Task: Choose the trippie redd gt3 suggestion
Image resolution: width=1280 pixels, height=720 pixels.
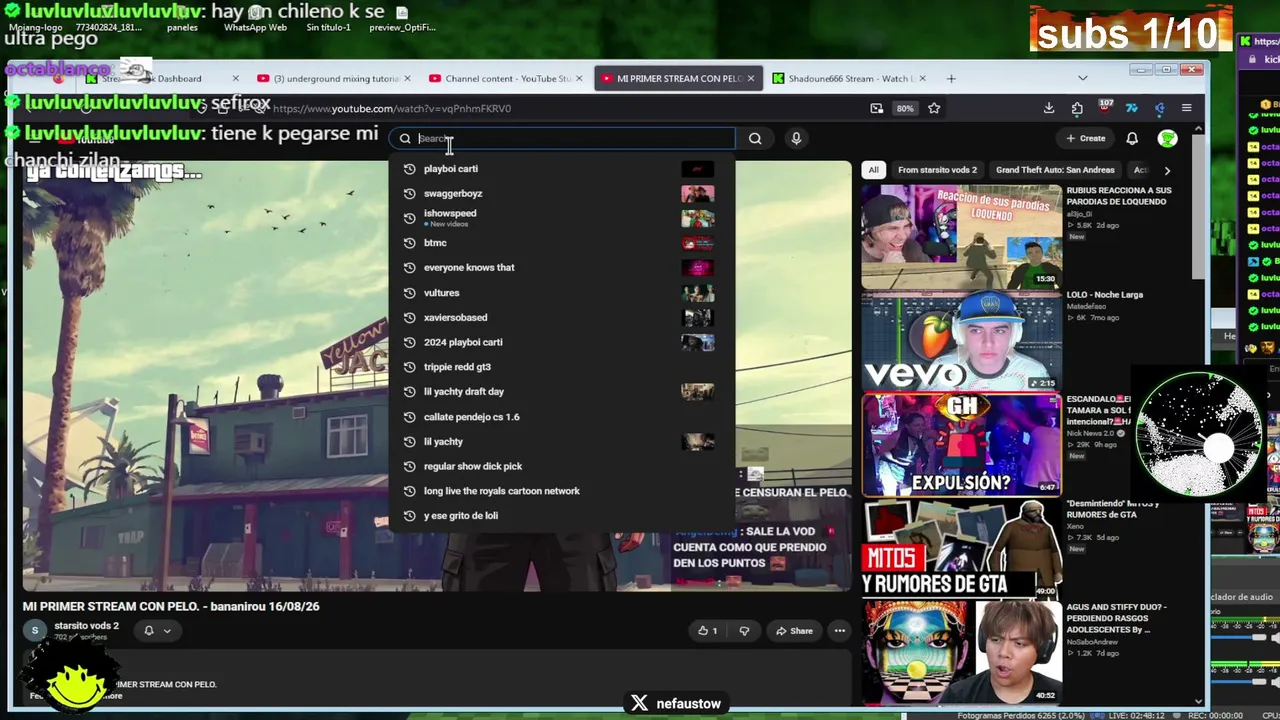Action: tap(562, 367)
